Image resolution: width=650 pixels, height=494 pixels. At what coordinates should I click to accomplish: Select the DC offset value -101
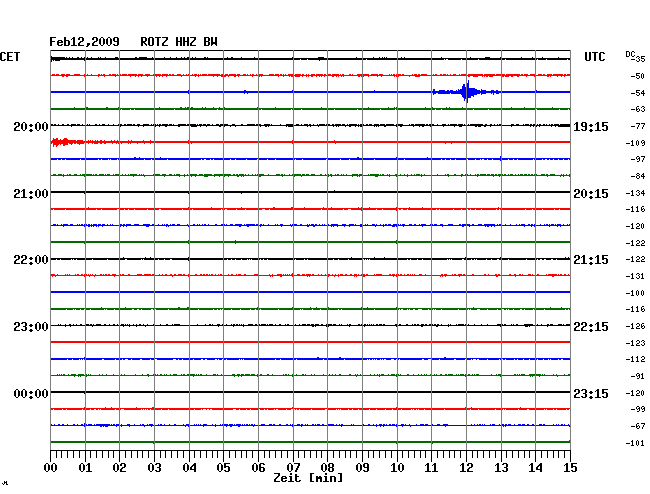(x=635, y=443)
